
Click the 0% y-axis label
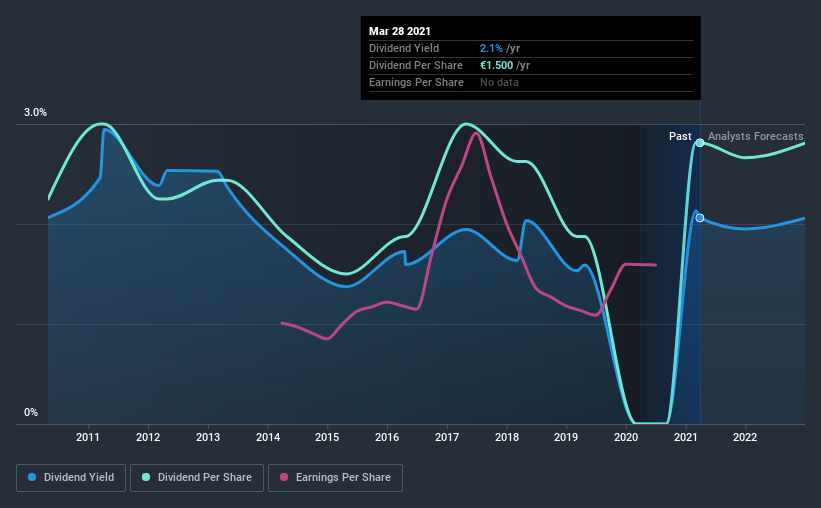[31, 413]
